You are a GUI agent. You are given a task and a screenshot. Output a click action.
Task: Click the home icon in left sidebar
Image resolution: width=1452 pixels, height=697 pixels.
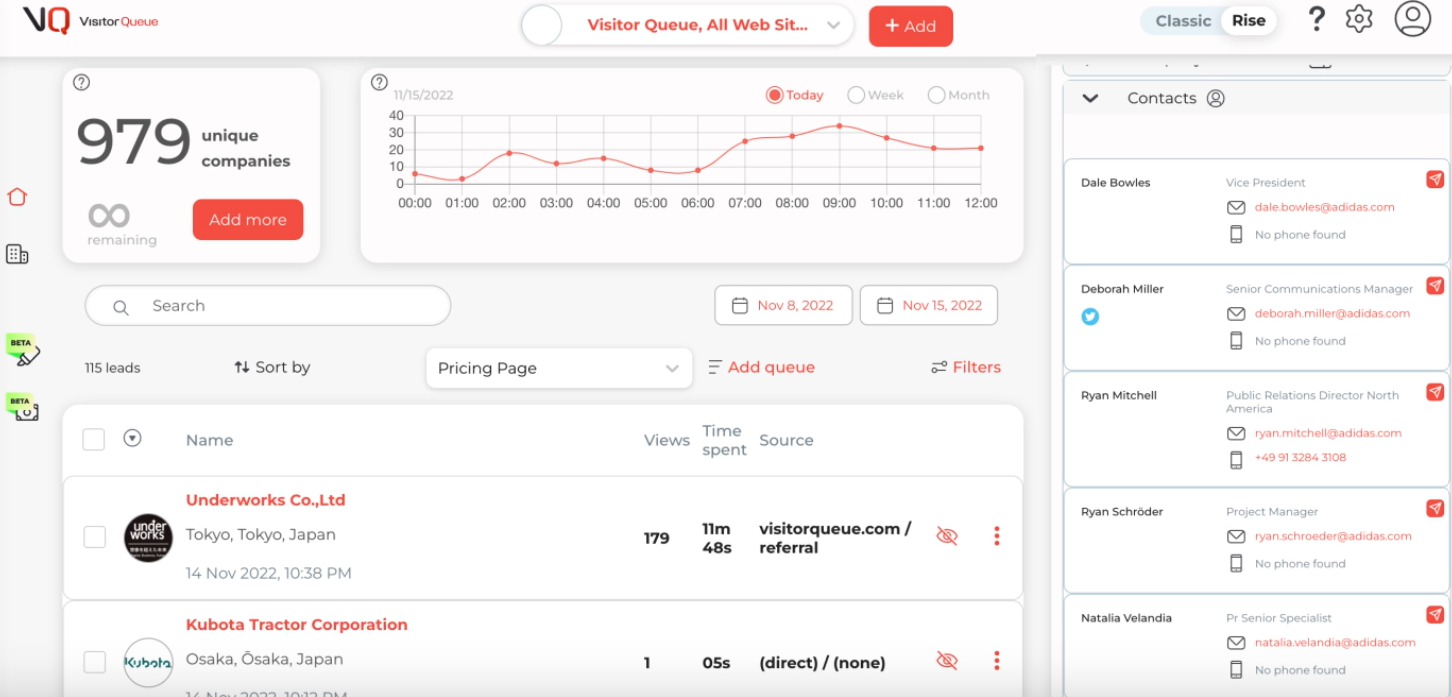coord(17,197)
